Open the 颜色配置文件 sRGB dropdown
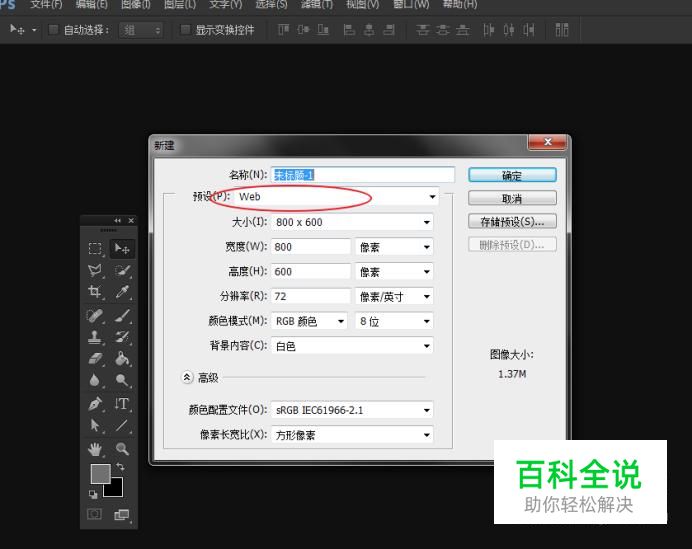 [352, 410]
